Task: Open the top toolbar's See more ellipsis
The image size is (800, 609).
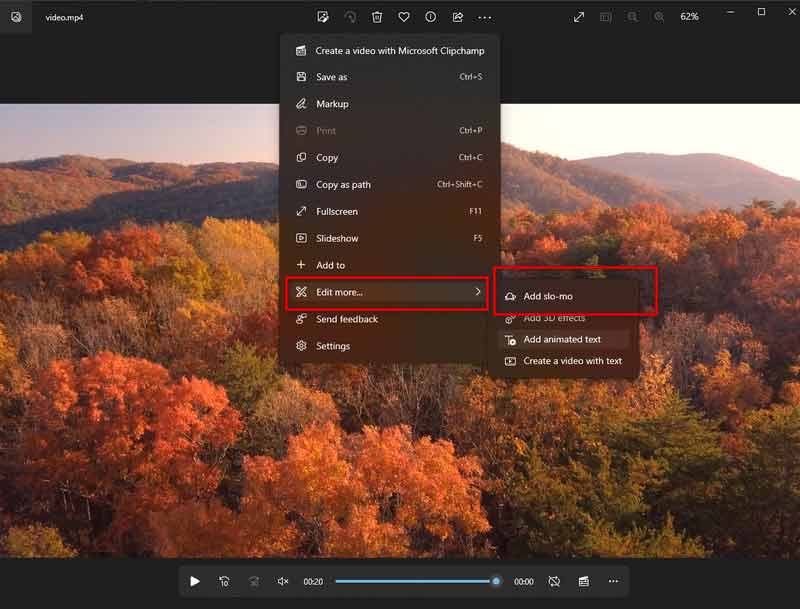Action: pyautogui.click(x=485, y=17)
